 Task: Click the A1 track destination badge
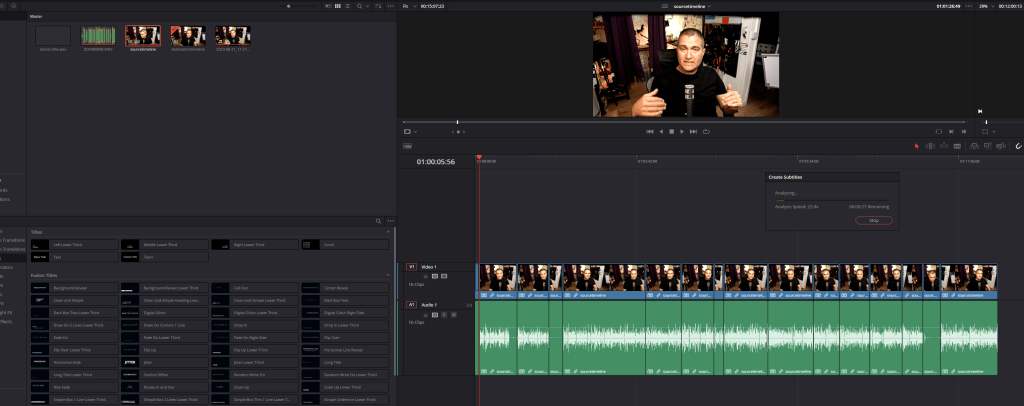[411, 305]
